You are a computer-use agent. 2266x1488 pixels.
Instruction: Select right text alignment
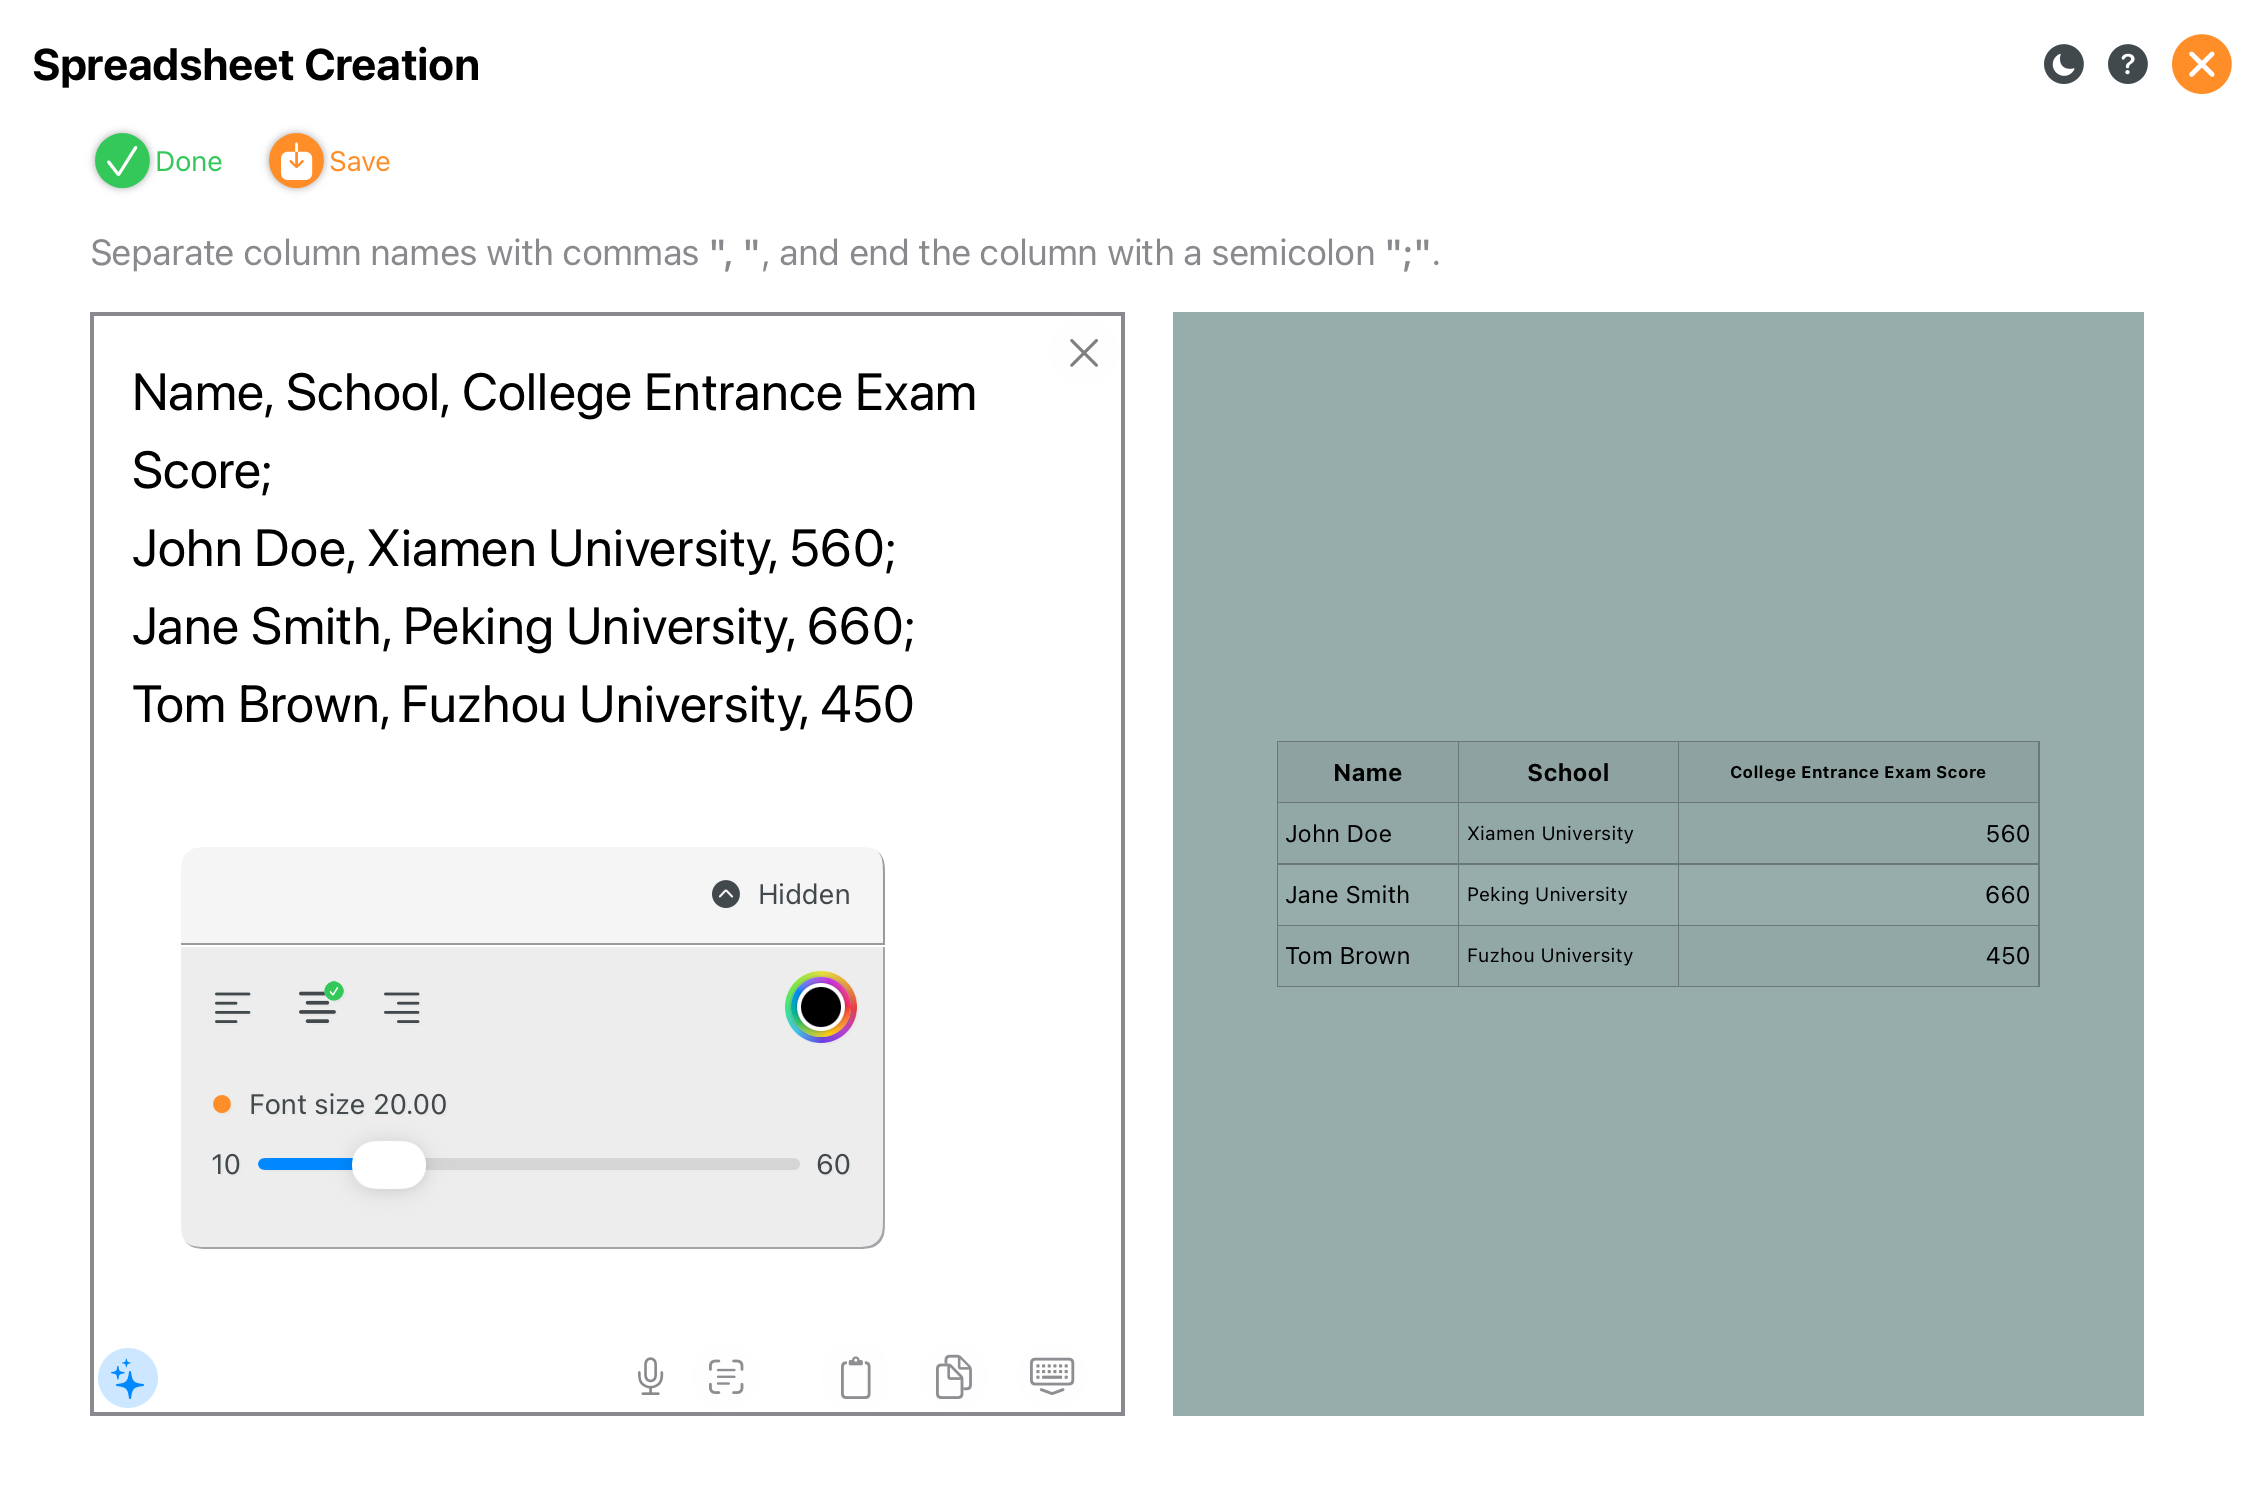tap(402, 1007)
